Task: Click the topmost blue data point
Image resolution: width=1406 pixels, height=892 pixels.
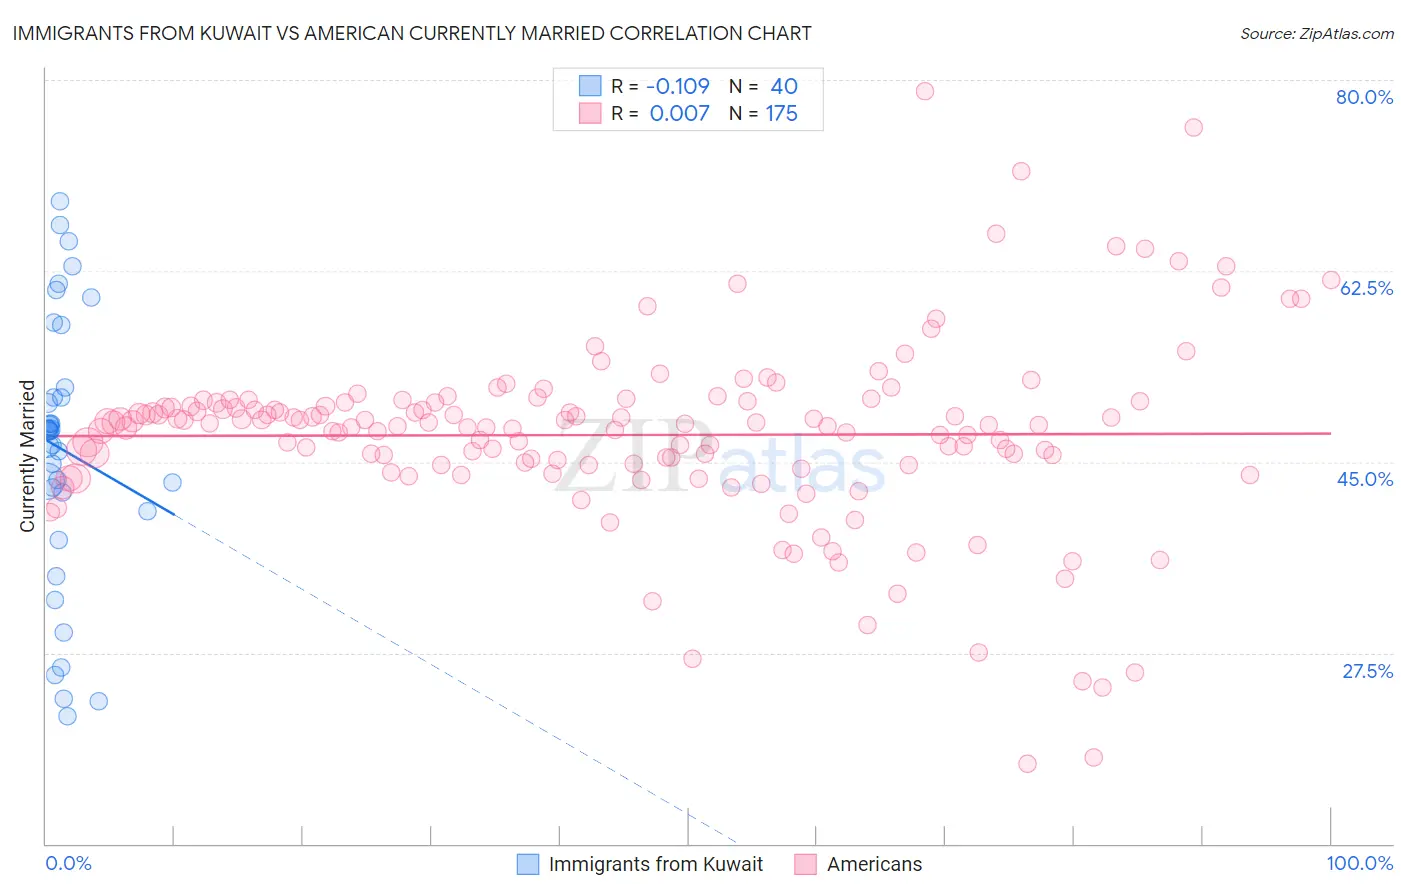Action: 60,201
